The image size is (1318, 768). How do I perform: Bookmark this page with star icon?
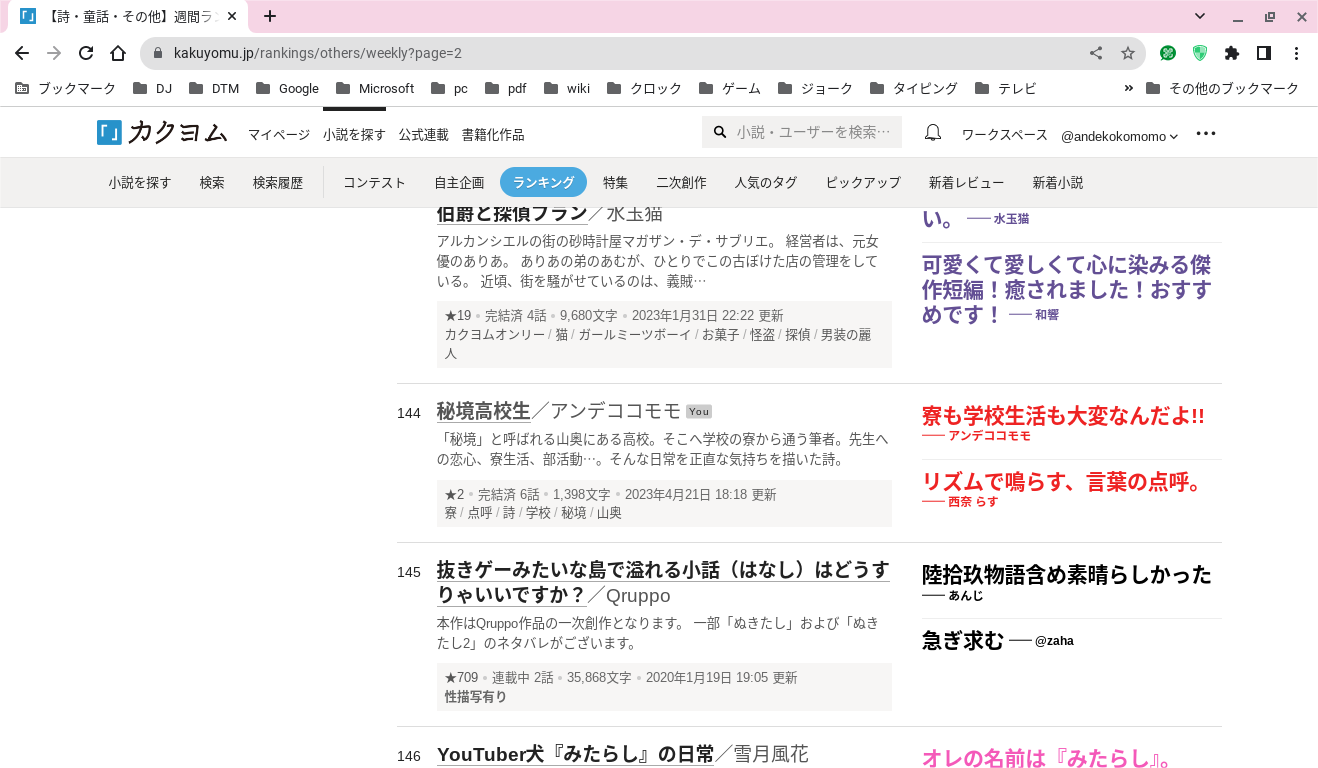pyautogui.click(x=1128, y=53)
